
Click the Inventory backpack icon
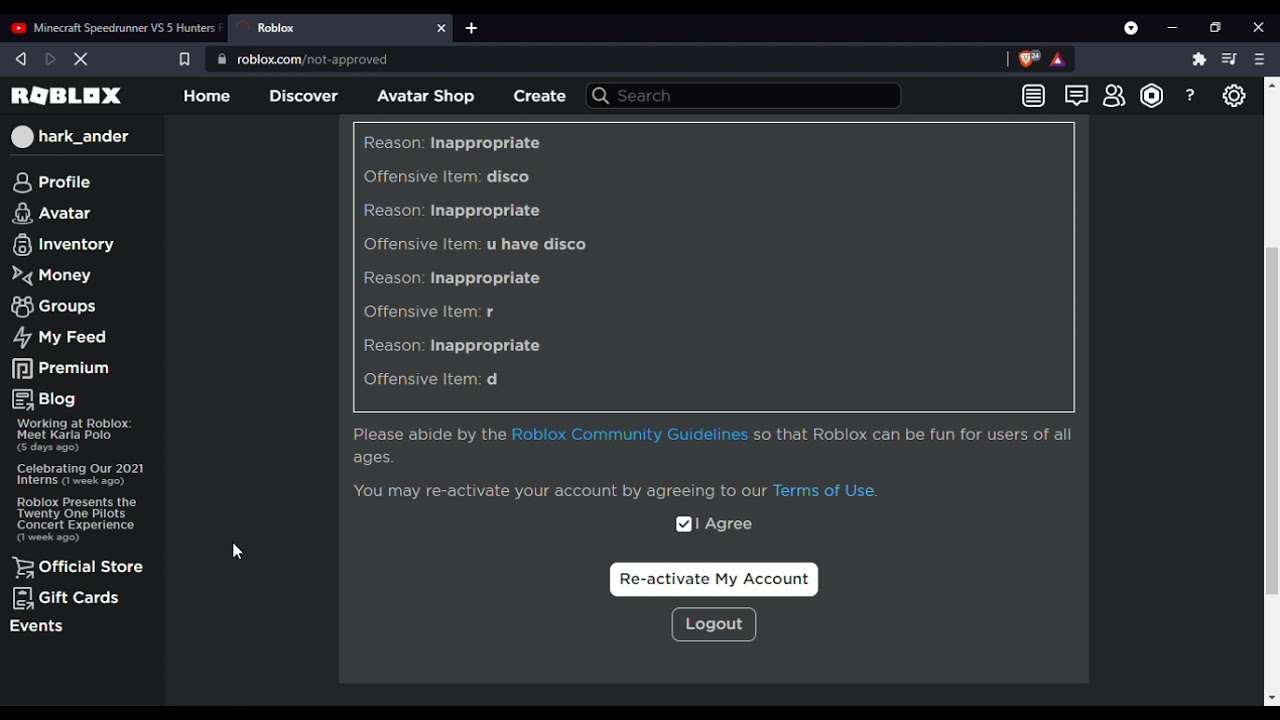coord(22,245)
